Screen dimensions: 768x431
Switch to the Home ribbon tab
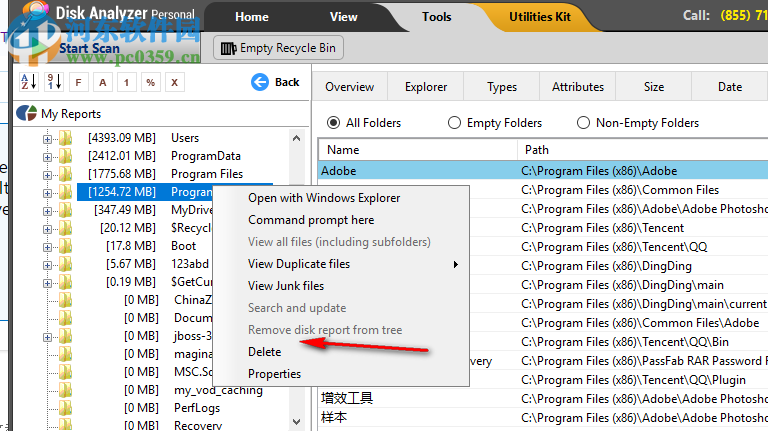(252, 17)
